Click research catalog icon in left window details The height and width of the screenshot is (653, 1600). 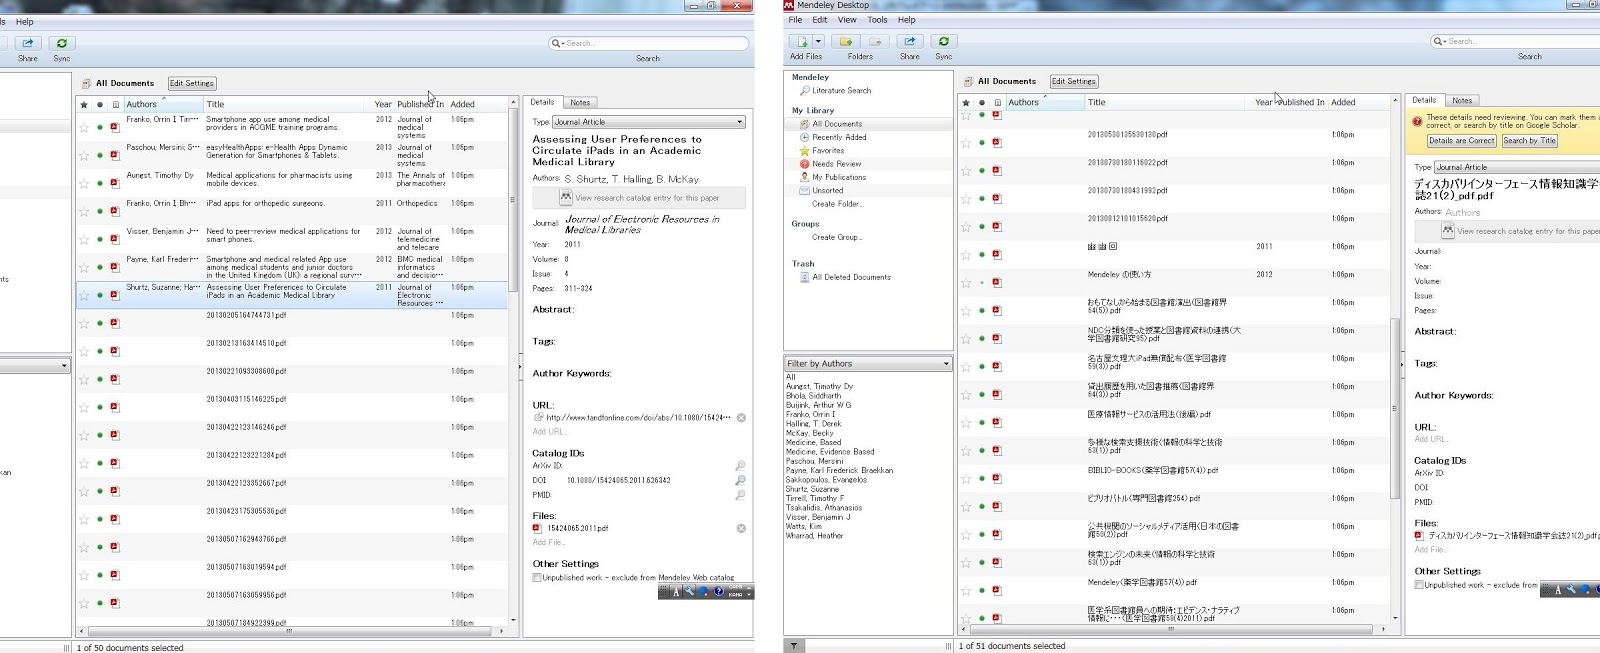(565, 197)
